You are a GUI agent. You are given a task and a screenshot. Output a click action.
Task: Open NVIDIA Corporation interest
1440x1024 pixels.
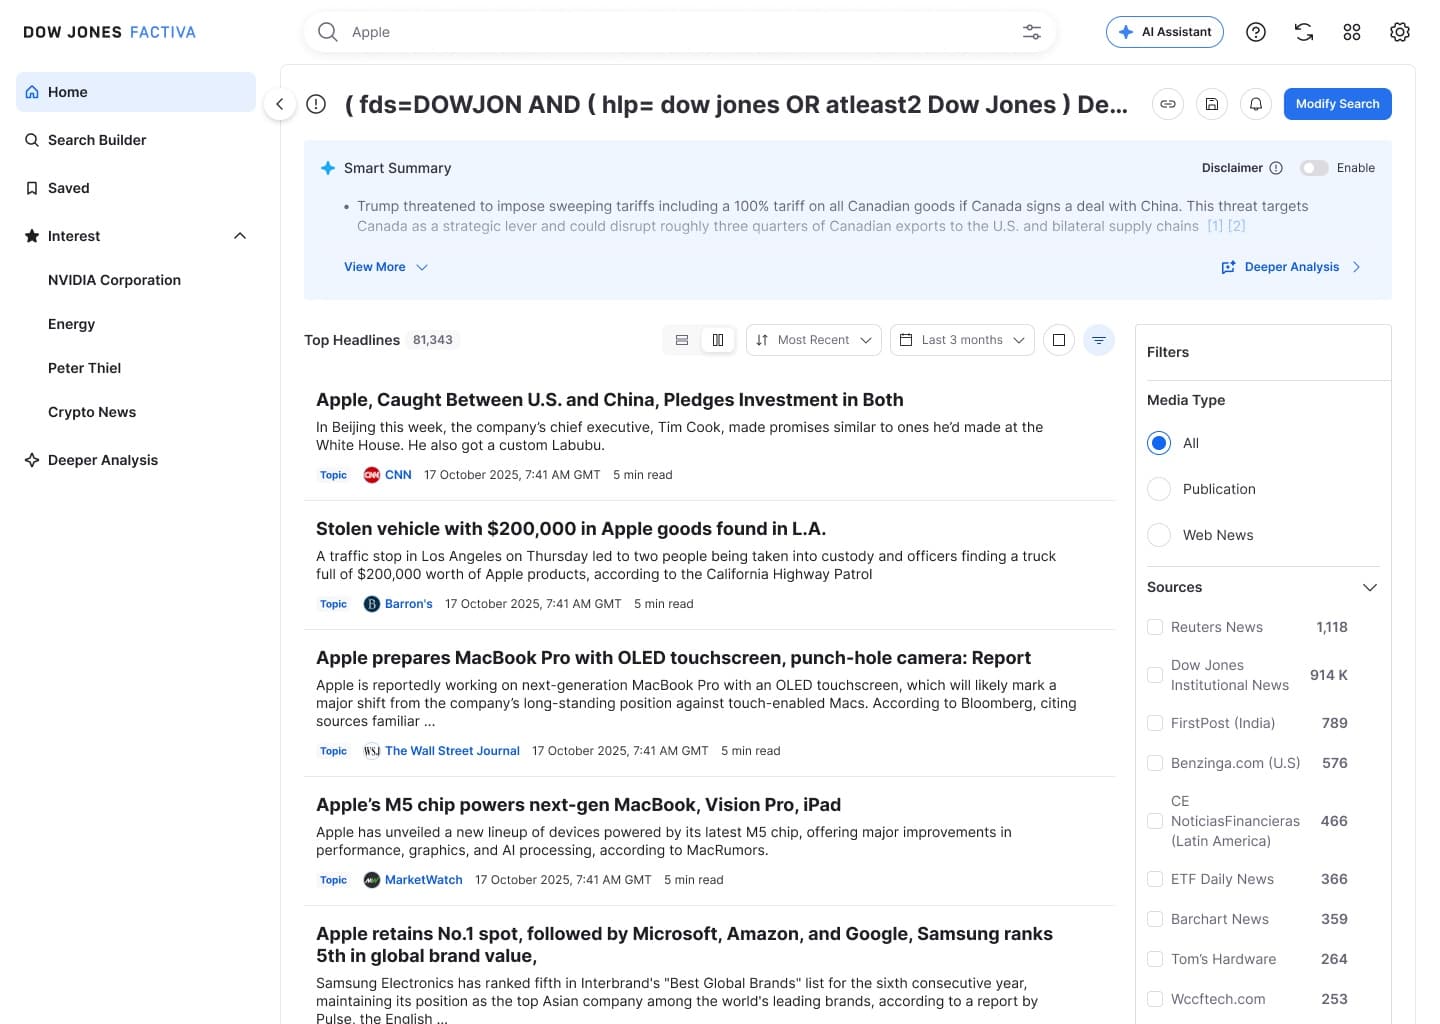[114, 280]
